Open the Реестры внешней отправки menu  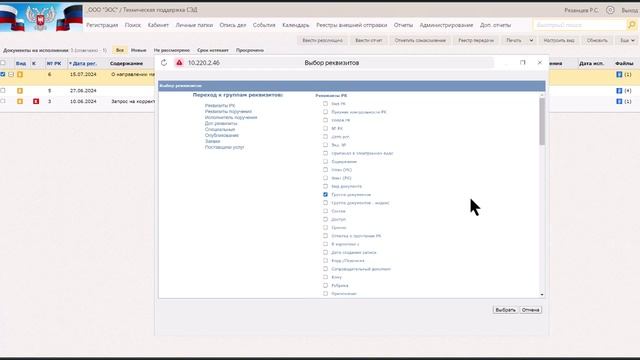pyautogui.click(x=351, y=25)
